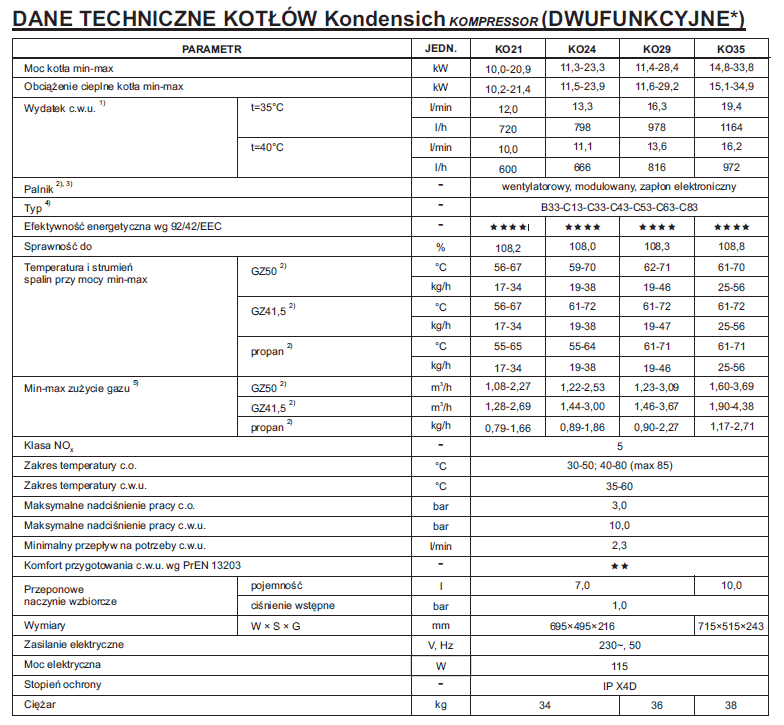Click 'Przeponowe naczynie wzbiorcze' label
The image size is (784, 725).
(70, 596)
